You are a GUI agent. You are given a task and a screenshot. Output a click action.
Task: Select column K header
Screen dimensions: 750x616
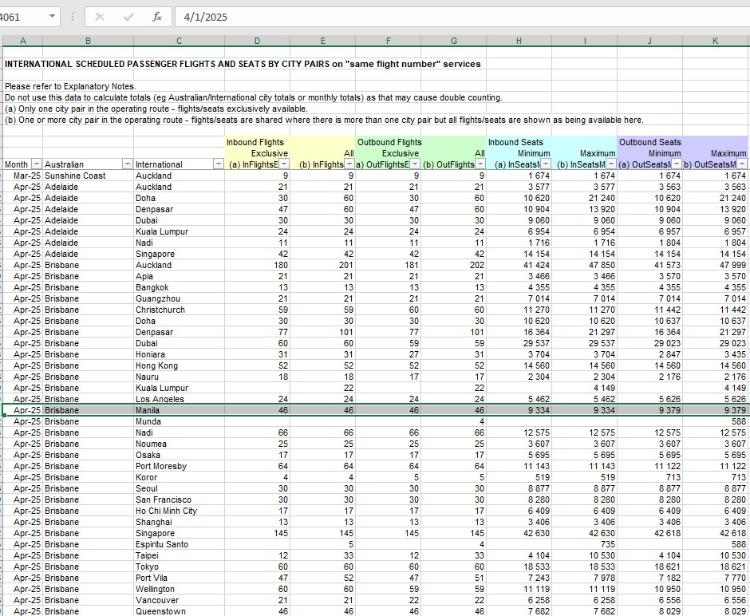(714, 40)
